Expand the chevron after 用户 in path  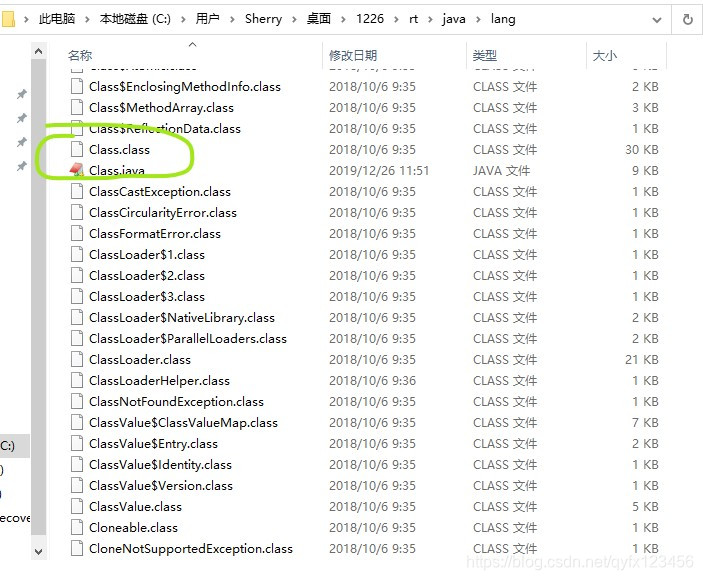tap(232, 19)
